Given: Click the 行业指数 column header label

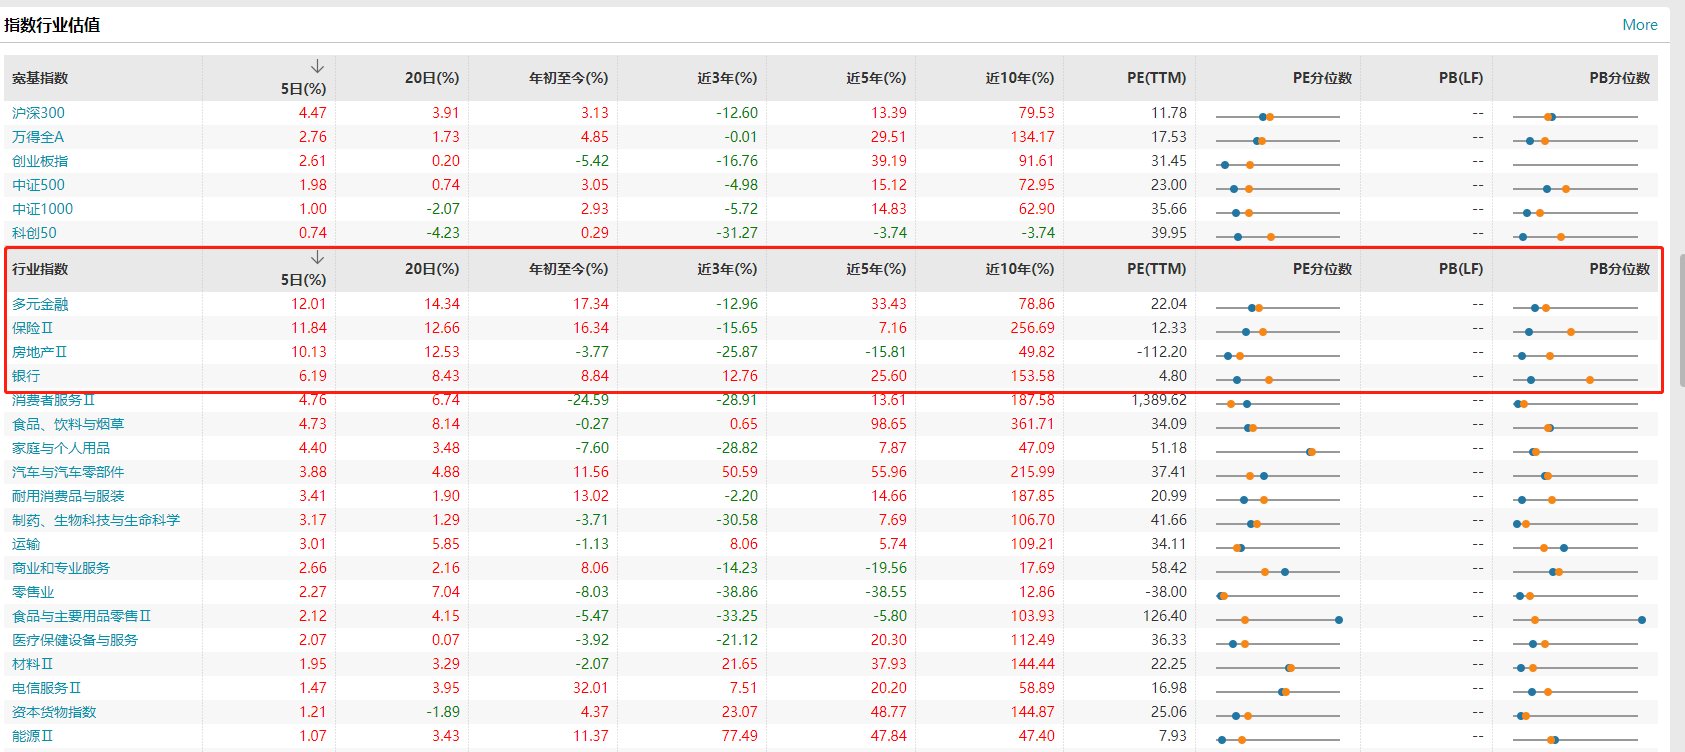Looking at the screenshot, I should 40,269.
